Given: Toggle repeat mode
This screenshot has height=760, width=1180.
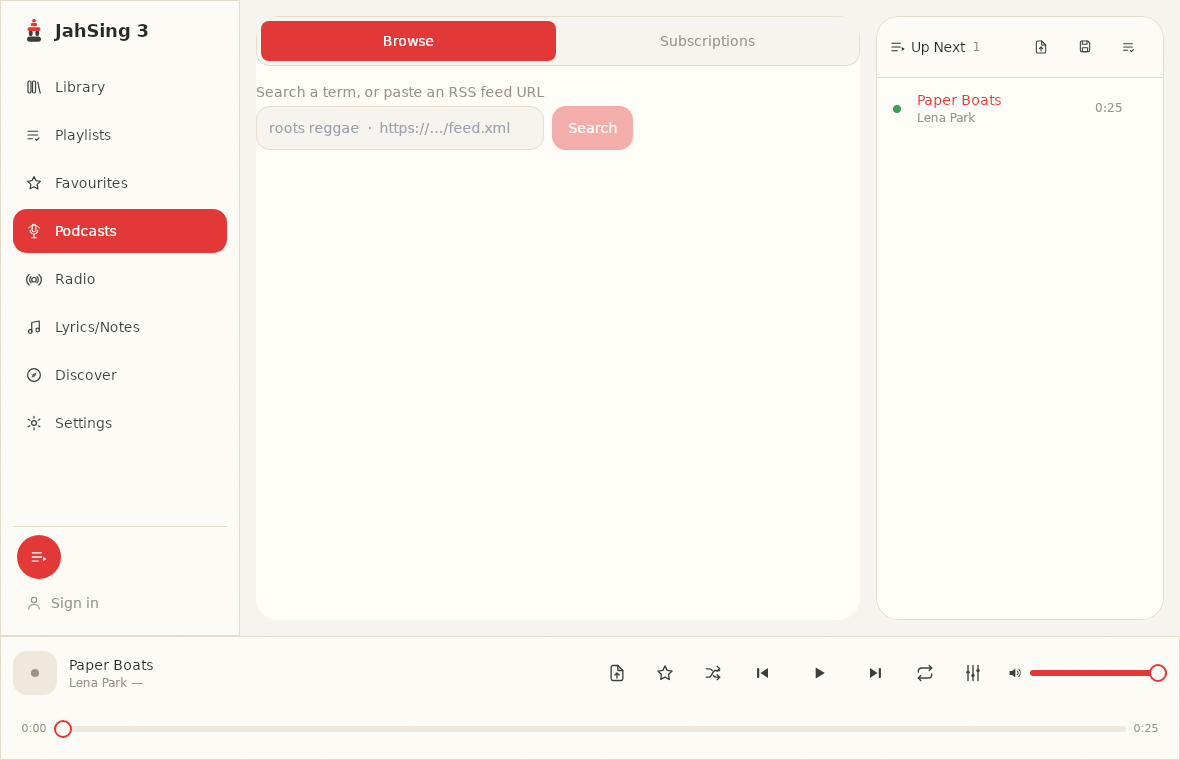Looking at the screenshot, I should pos(925,673).
